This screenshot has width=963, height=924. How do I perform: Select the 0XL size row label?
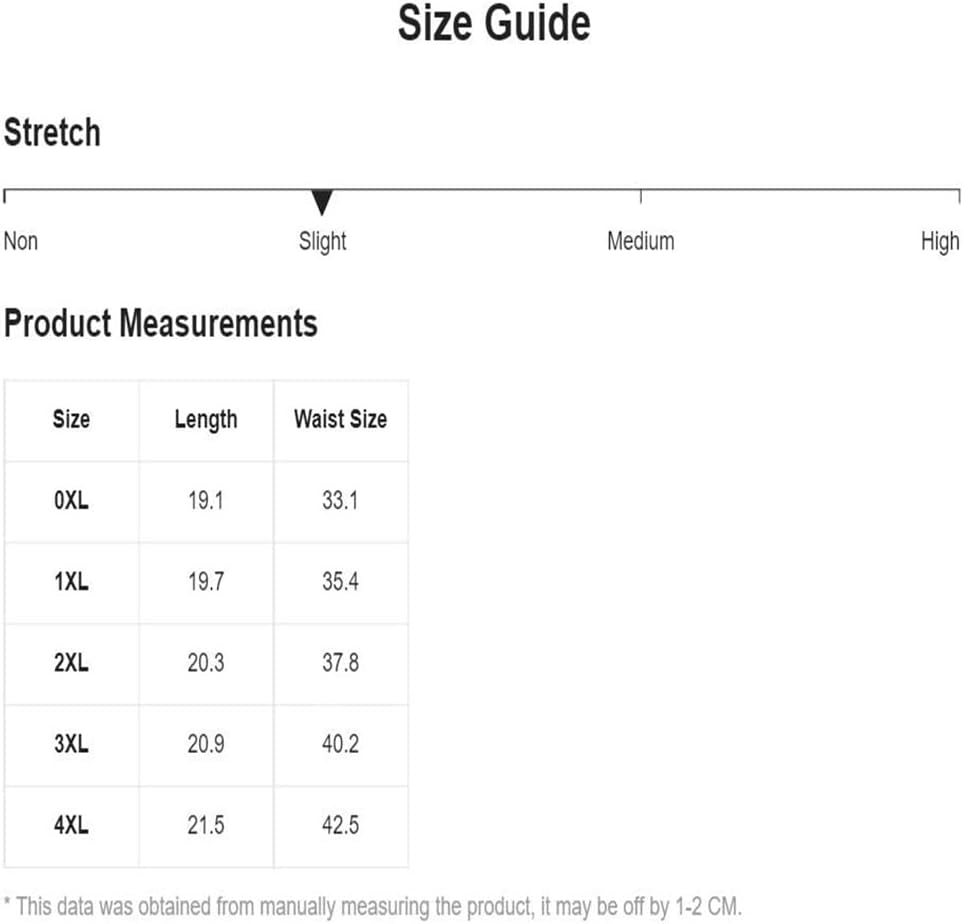point(71,501)
